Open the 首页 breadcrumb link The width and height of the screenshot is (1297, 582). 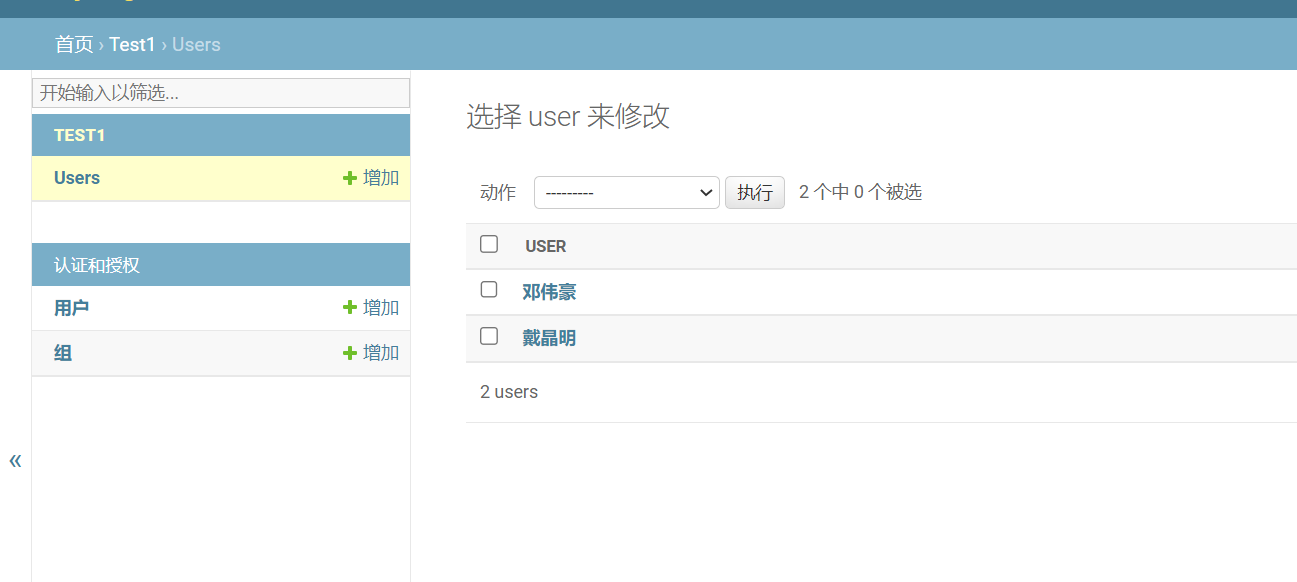coord(74,45)
